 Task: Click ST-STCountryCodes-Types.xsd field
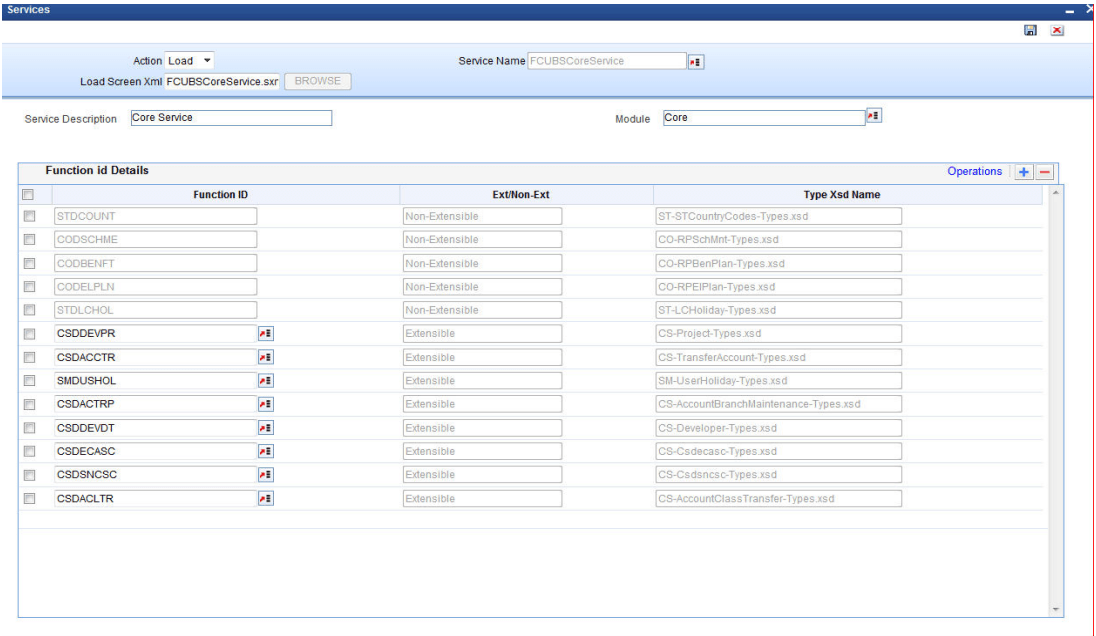pos(779,216)
